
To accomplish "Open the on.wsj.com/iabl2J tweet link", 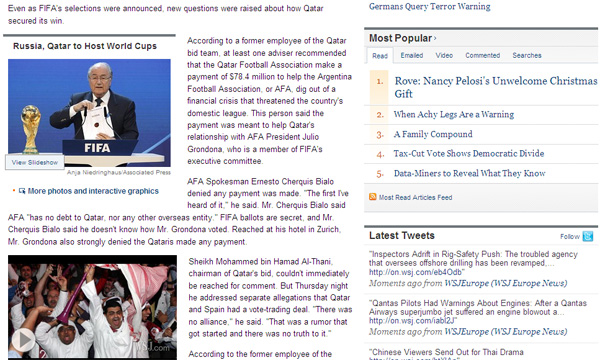I will pyautogui.click(x=412, y=321).
